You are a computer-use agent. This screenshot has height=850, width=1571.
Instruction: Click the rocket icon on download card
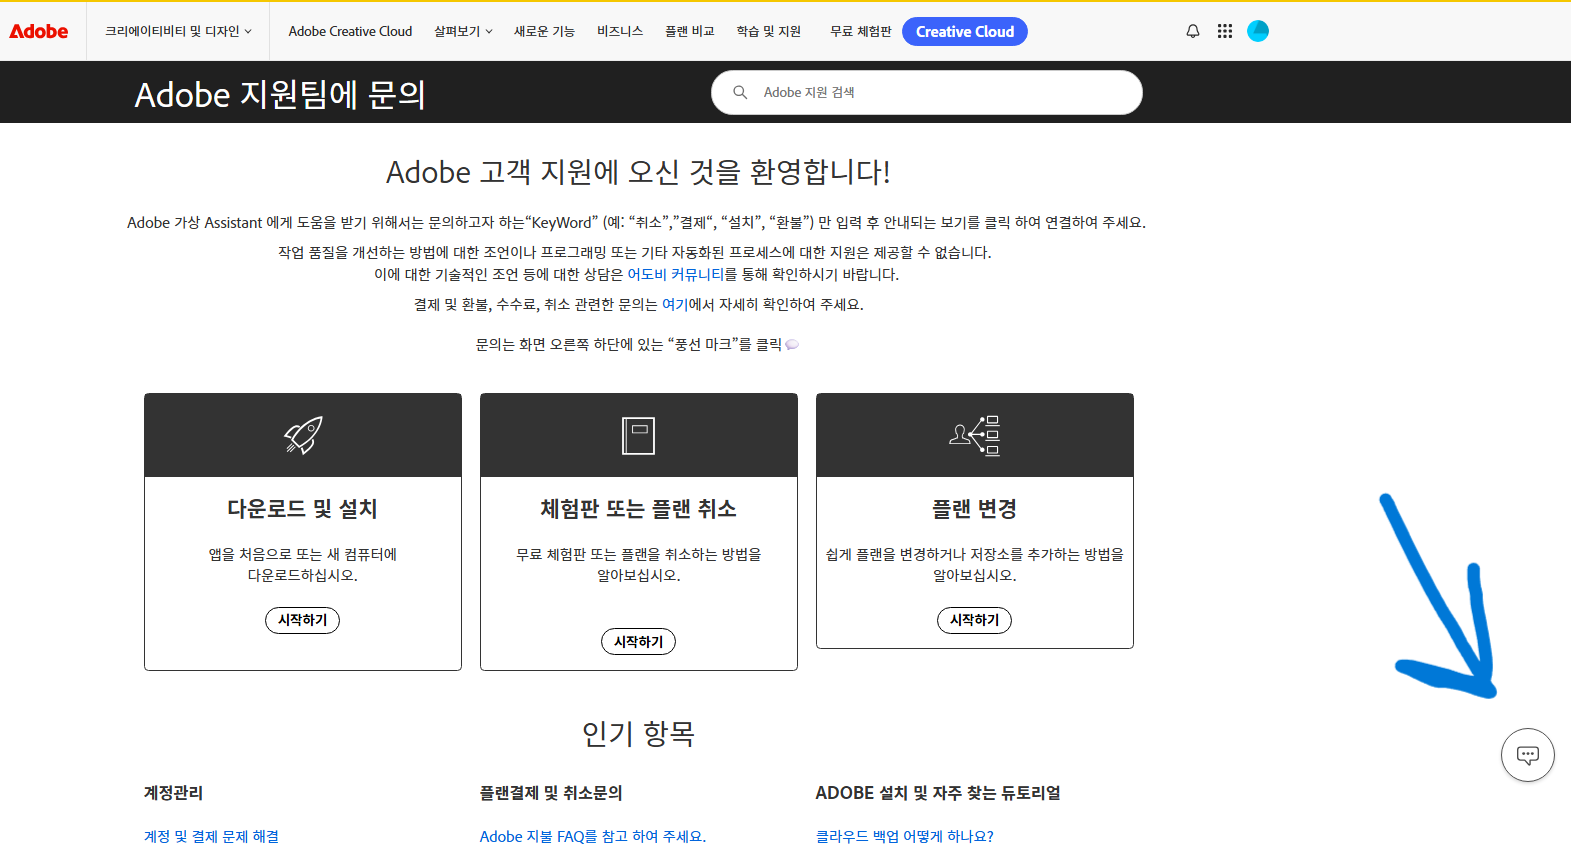point(303,435)
